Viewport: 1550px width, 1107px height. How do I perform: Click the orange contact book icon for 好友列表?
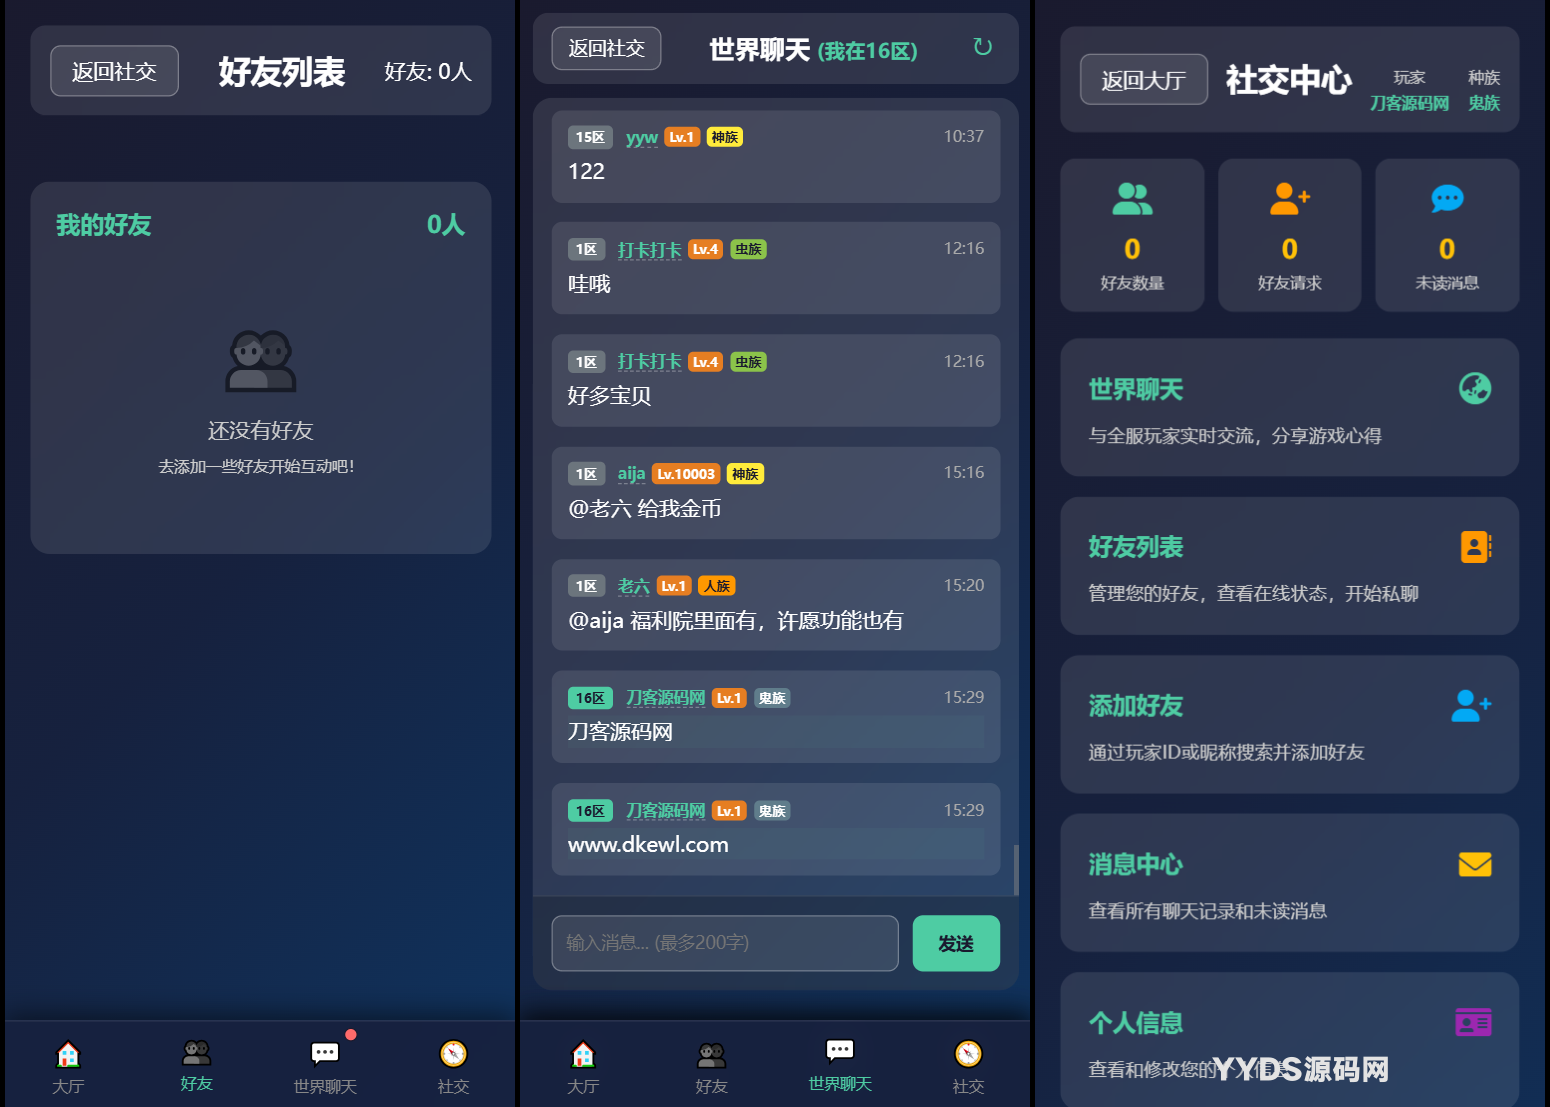pos(1475,547)
